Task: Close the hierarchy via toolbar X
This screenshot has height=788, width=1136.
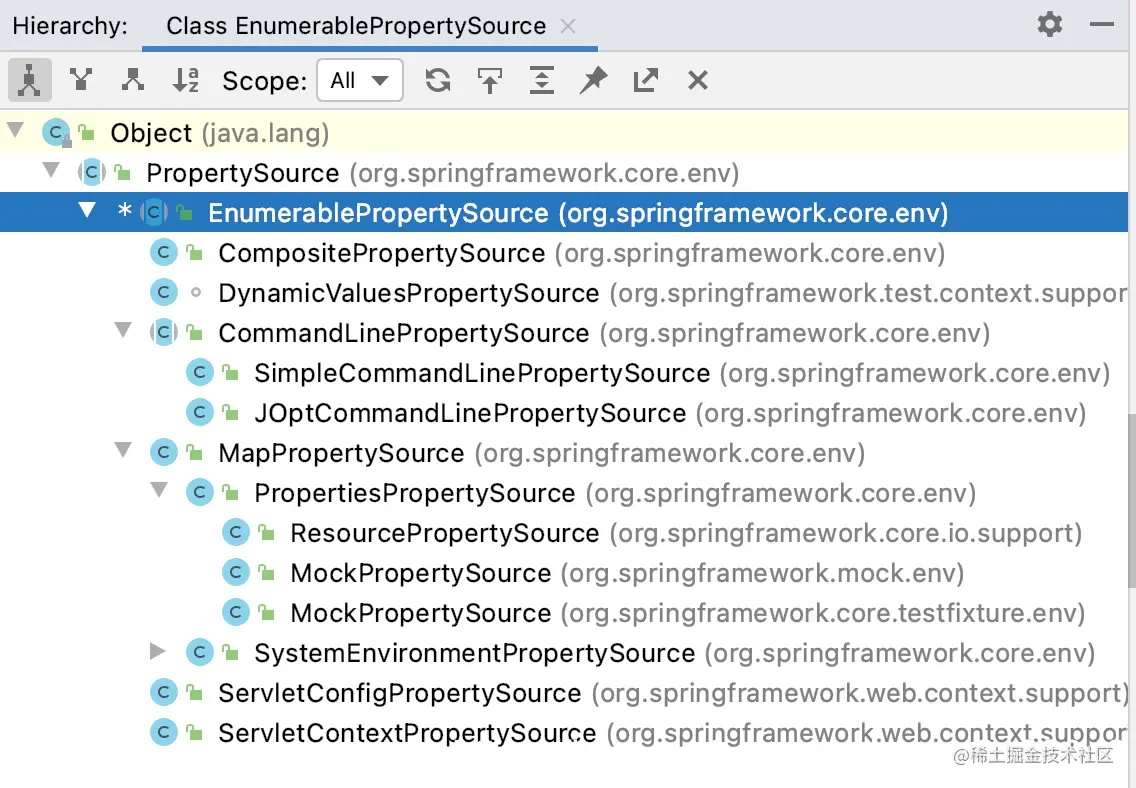Action: tap(698, 80)
